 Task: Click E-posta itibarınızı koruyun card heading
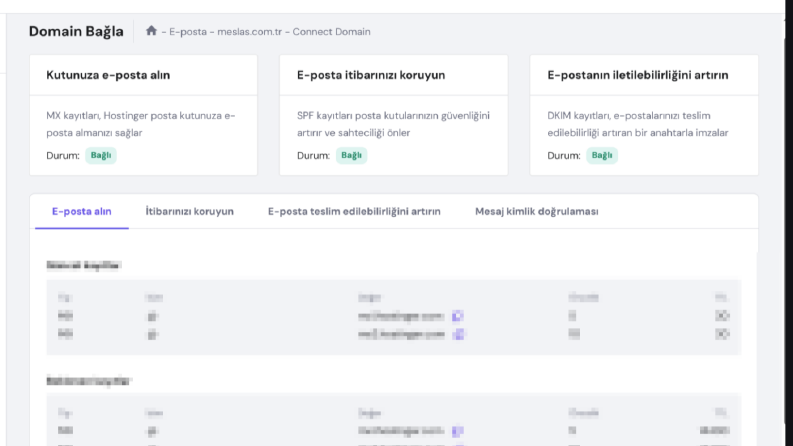coord(371,75)
